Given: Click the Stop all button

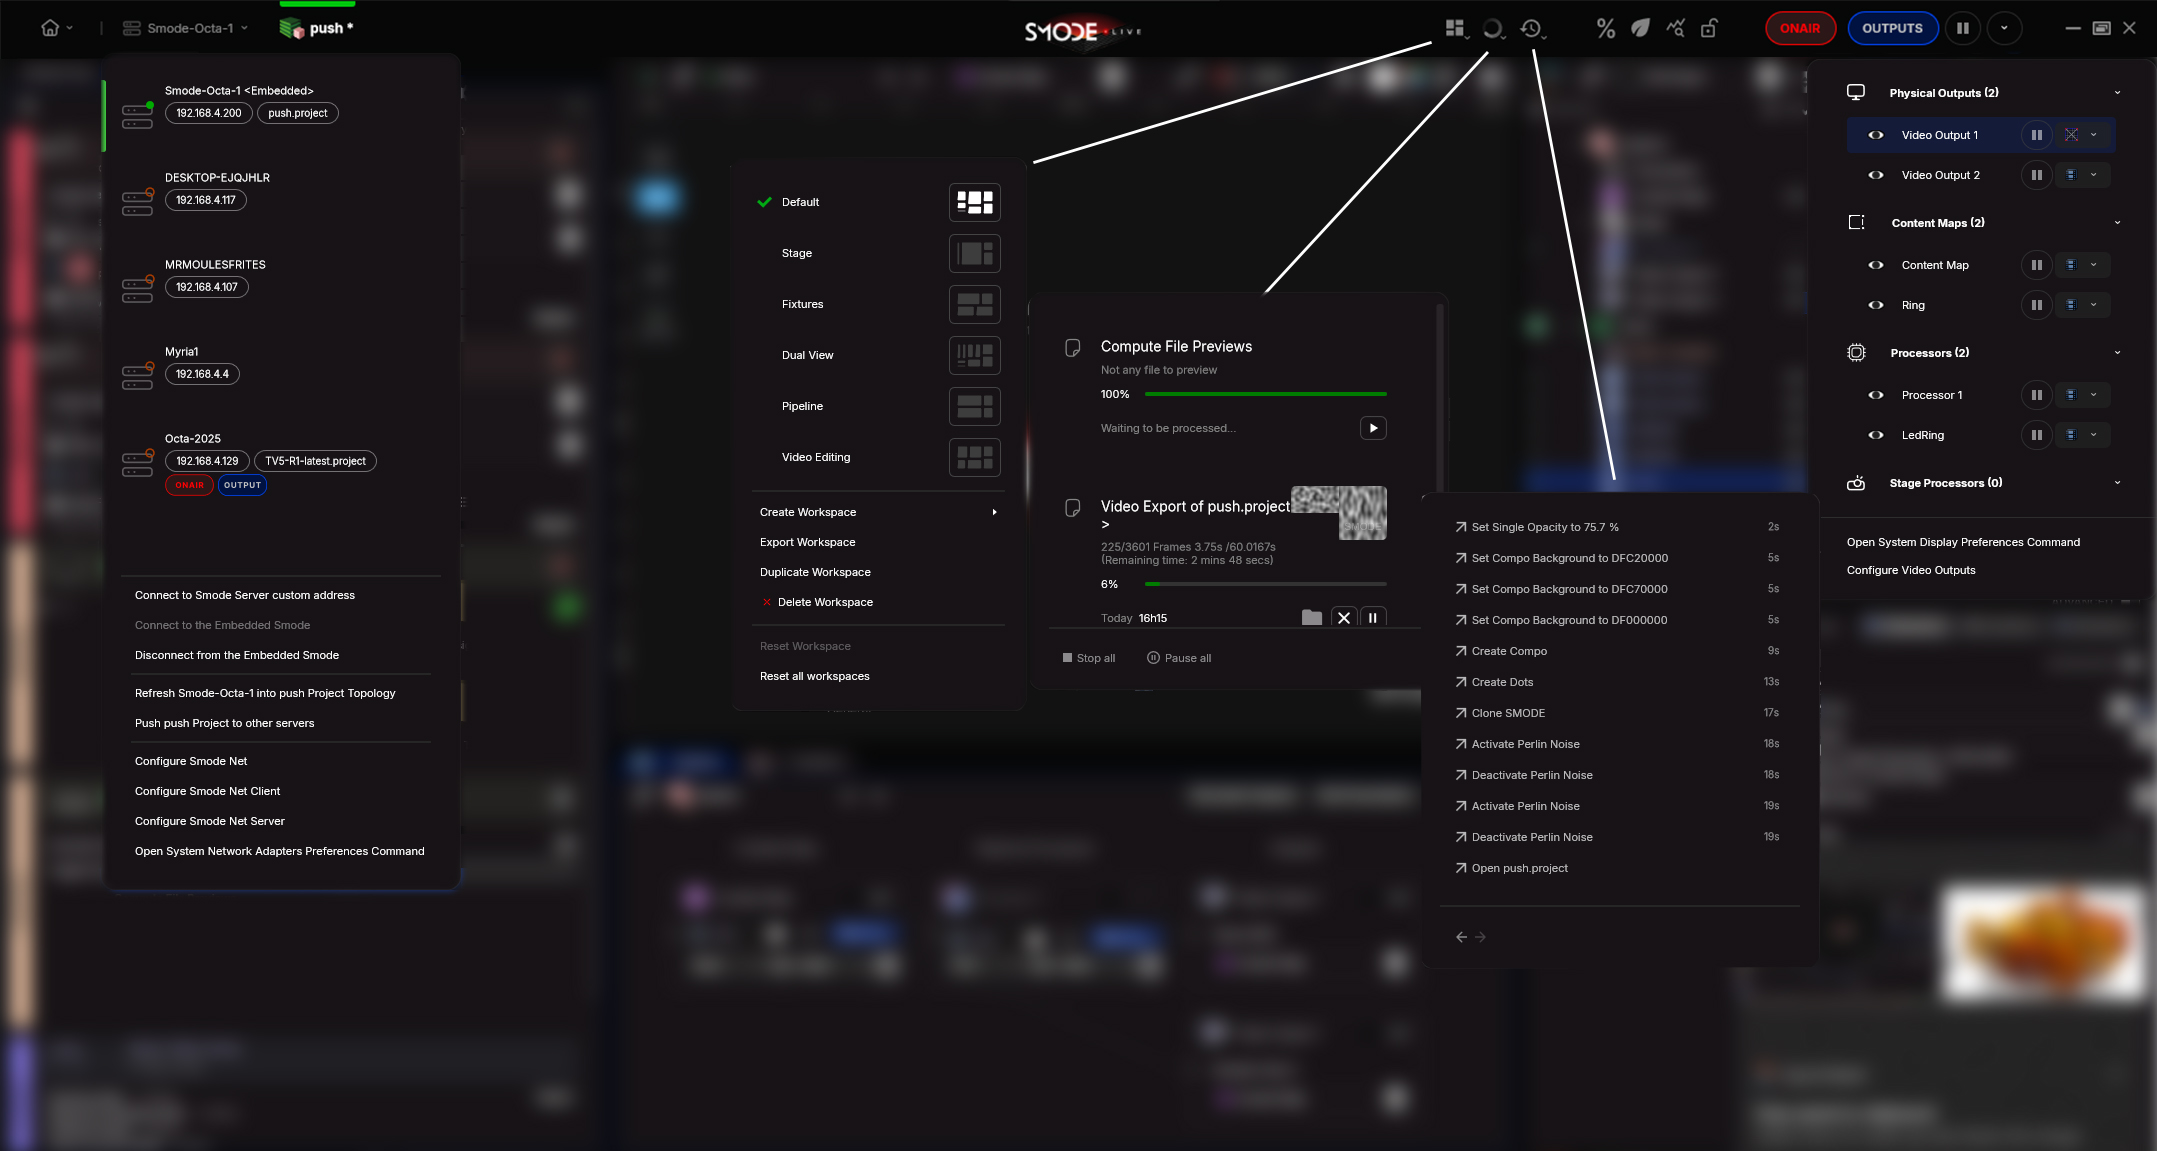Looking at the screenshot, I should click(x=1089, y=658).
